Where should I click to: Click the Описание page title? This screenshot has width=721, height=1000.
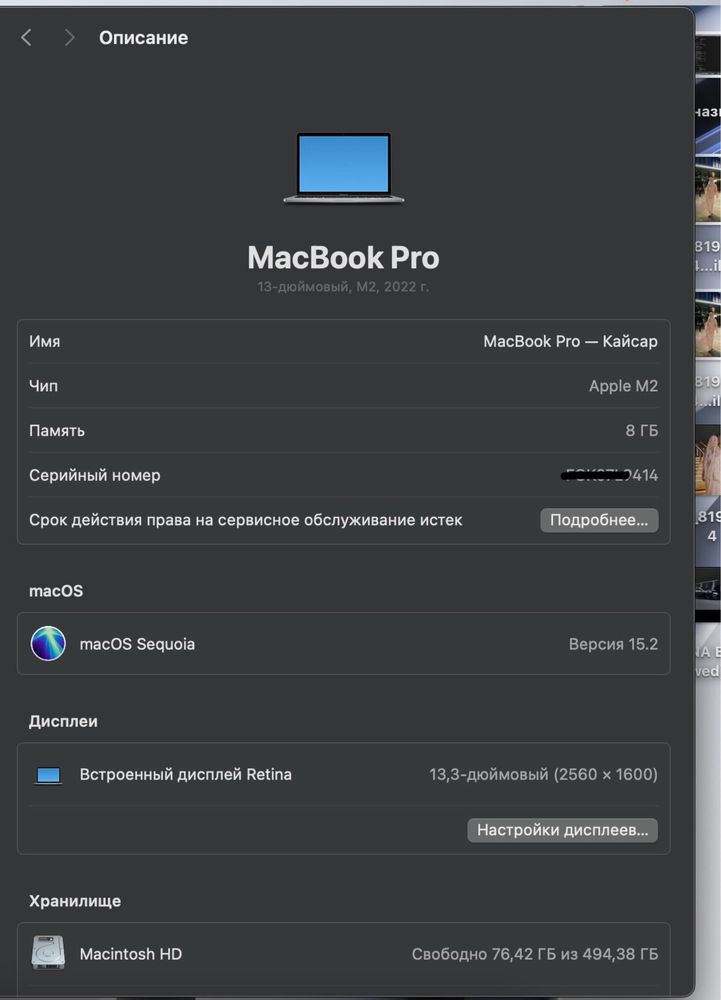(x=143, y=38)
